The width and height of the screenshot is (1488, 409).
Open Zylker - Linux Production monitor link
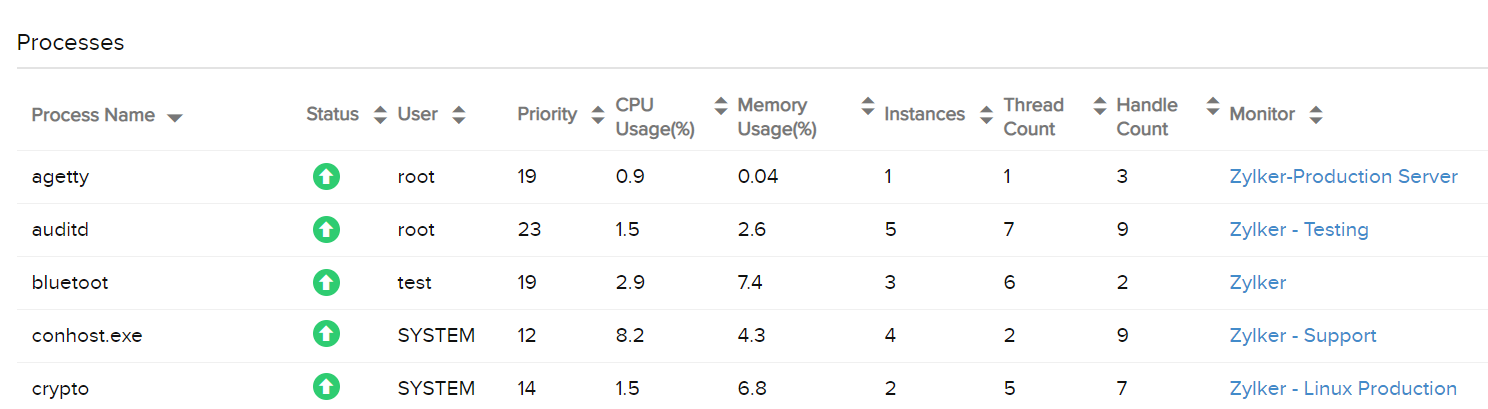1342,388
